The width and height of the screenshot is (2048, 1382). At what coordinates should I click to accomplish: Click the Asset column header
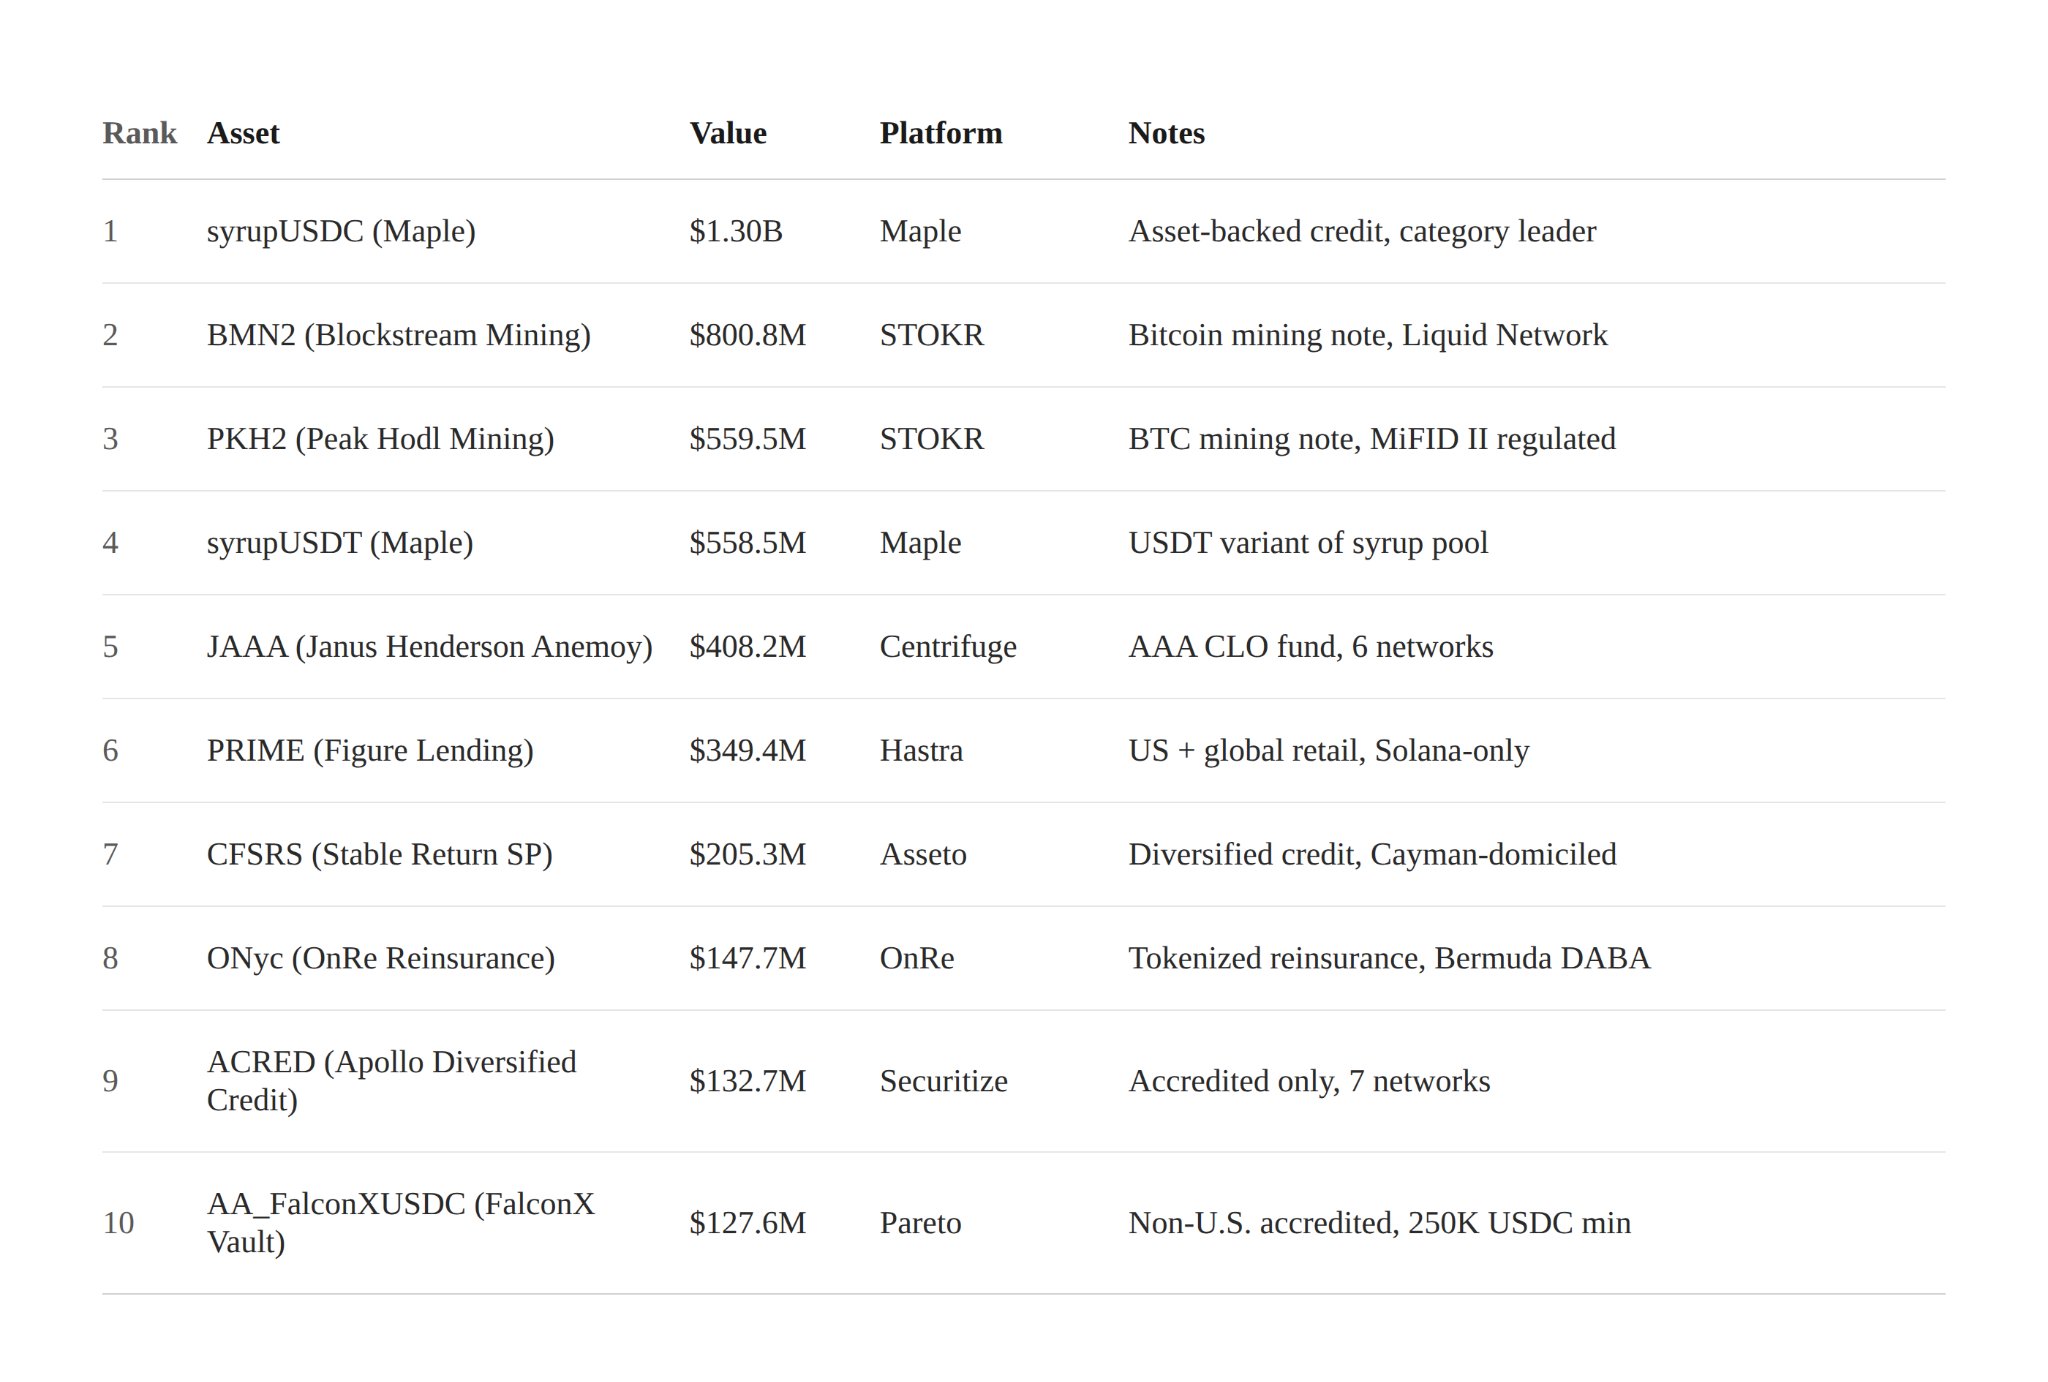point(243,133)
